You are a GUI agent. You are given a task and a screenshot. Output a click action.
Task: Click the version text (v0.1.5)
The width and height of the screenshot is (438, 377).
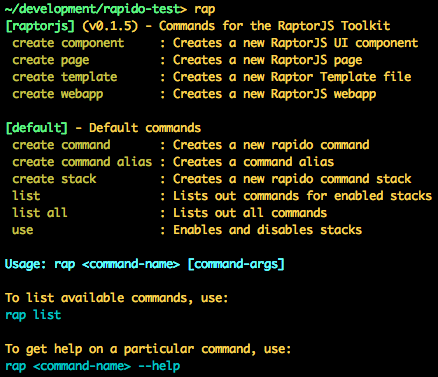pos(110,26)
